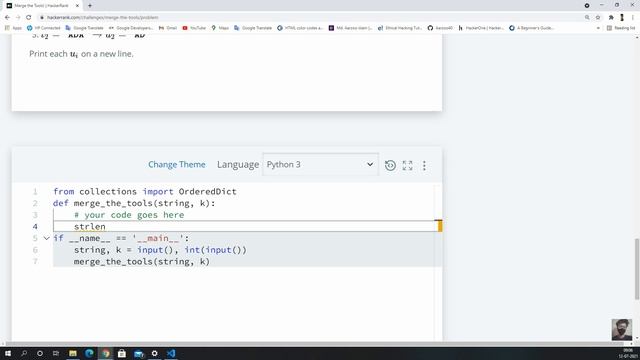Open the Apps bookmark shortcut
This screenshot has height=360, width=640.
[x=13, y=28]
